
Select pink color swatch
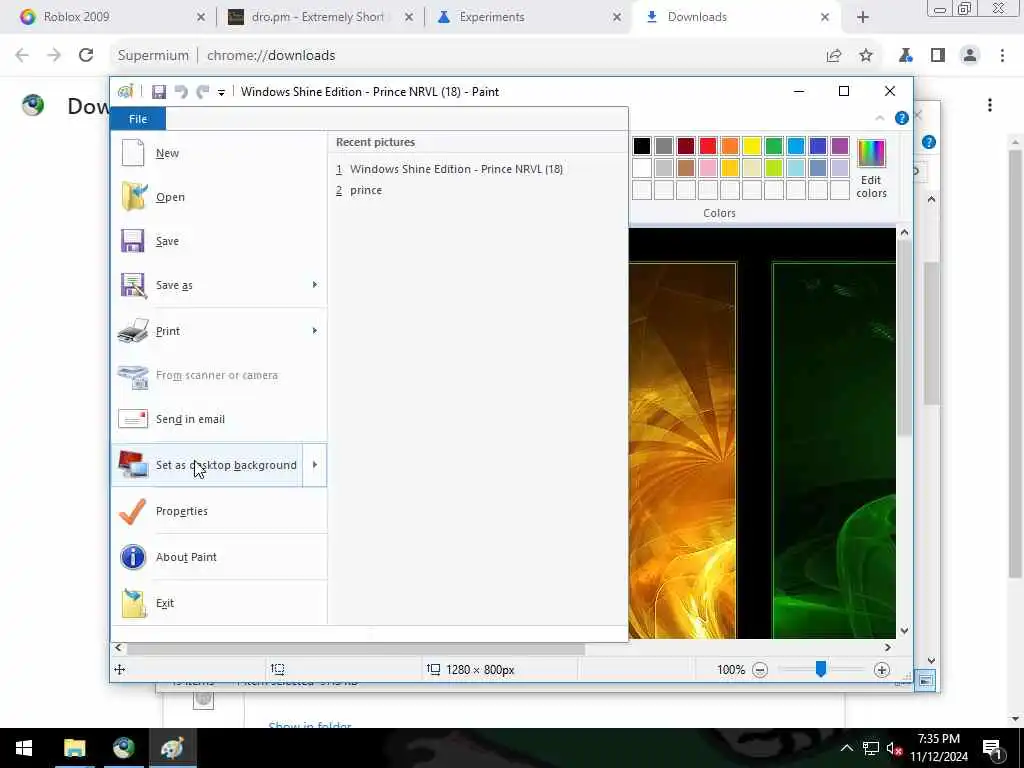tap(708, 168)
